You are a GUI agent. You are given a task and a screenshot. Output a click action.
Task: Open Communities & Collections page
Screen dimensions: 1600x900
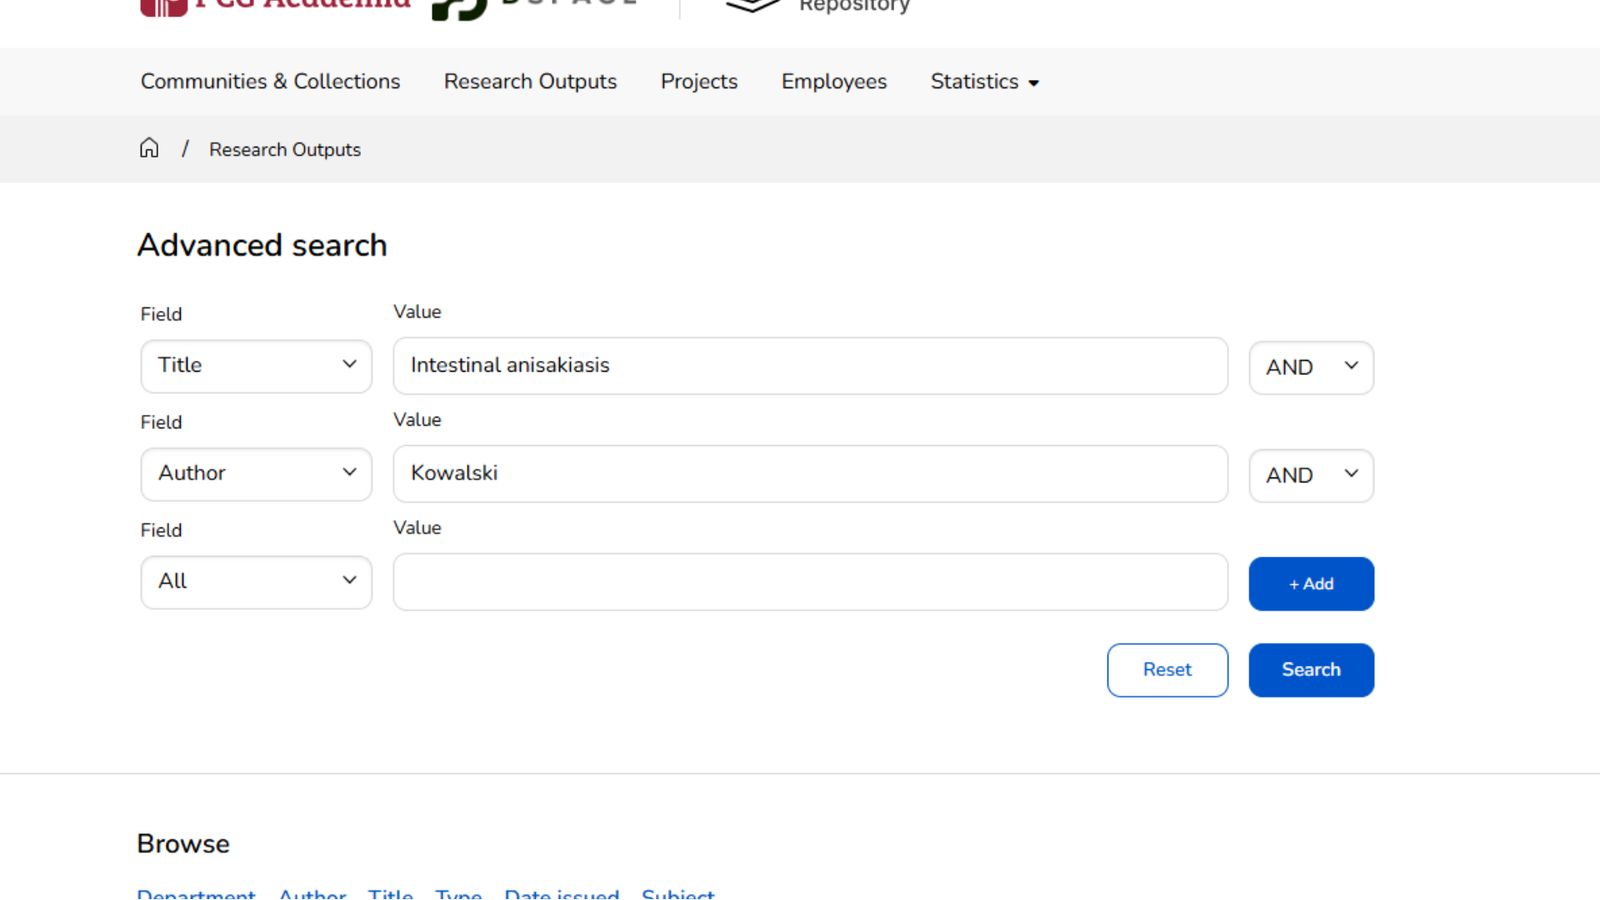click(270, 82)
